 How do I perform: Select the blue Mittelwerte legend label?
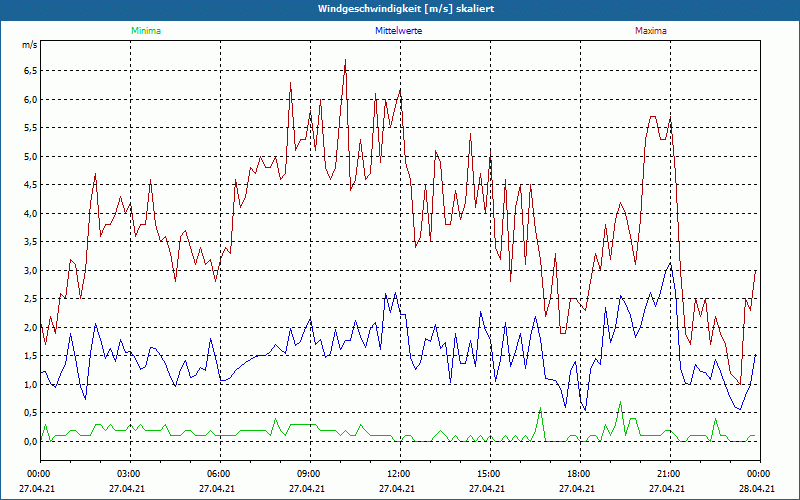(398, 31)
